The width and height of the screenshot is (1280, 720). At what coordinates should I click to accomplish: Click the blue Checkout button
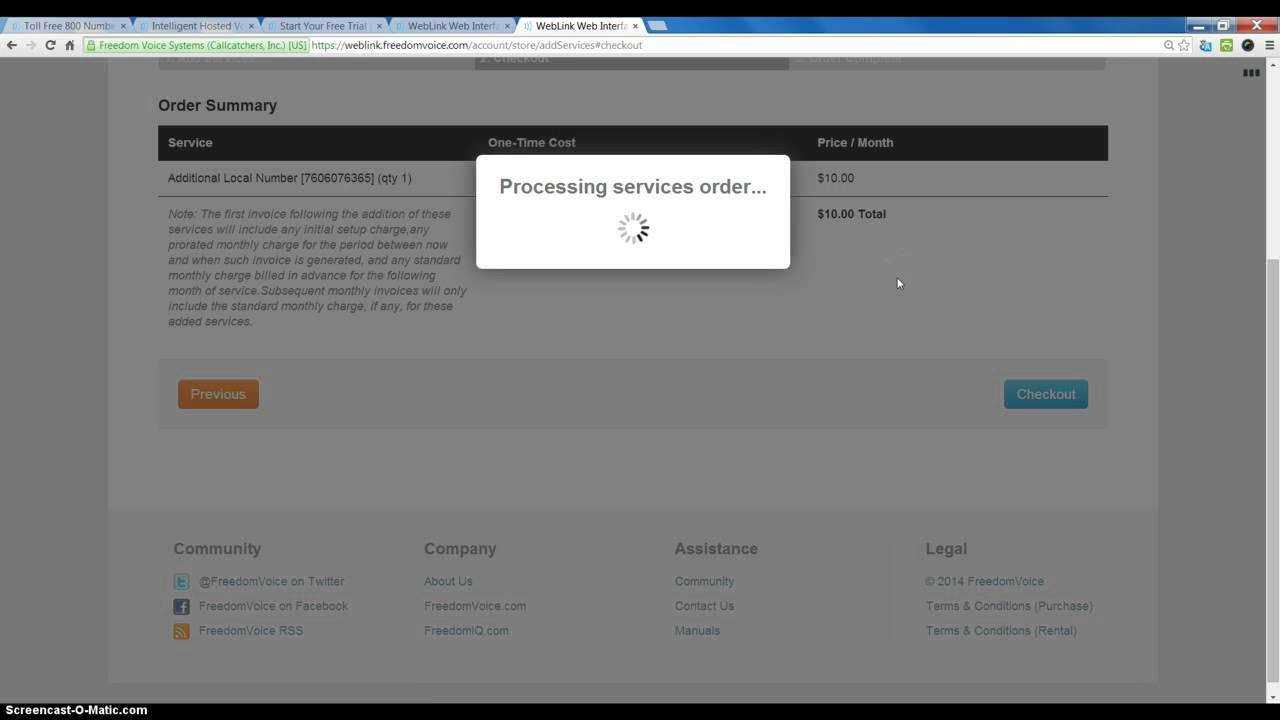coord(1046,394)
